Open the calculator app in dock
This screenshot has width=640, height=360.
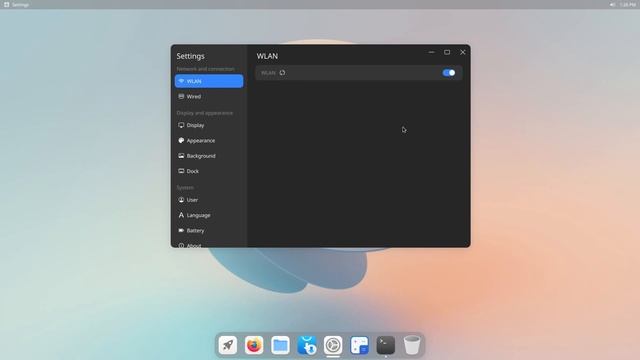(x=360, y=345)
